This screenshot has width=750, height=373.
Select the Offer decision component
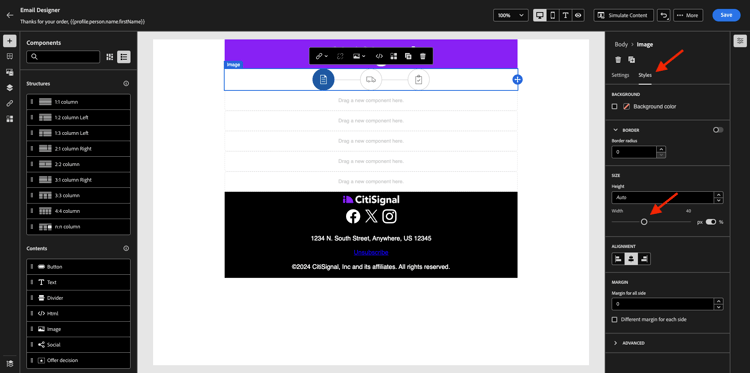(78, 361)
